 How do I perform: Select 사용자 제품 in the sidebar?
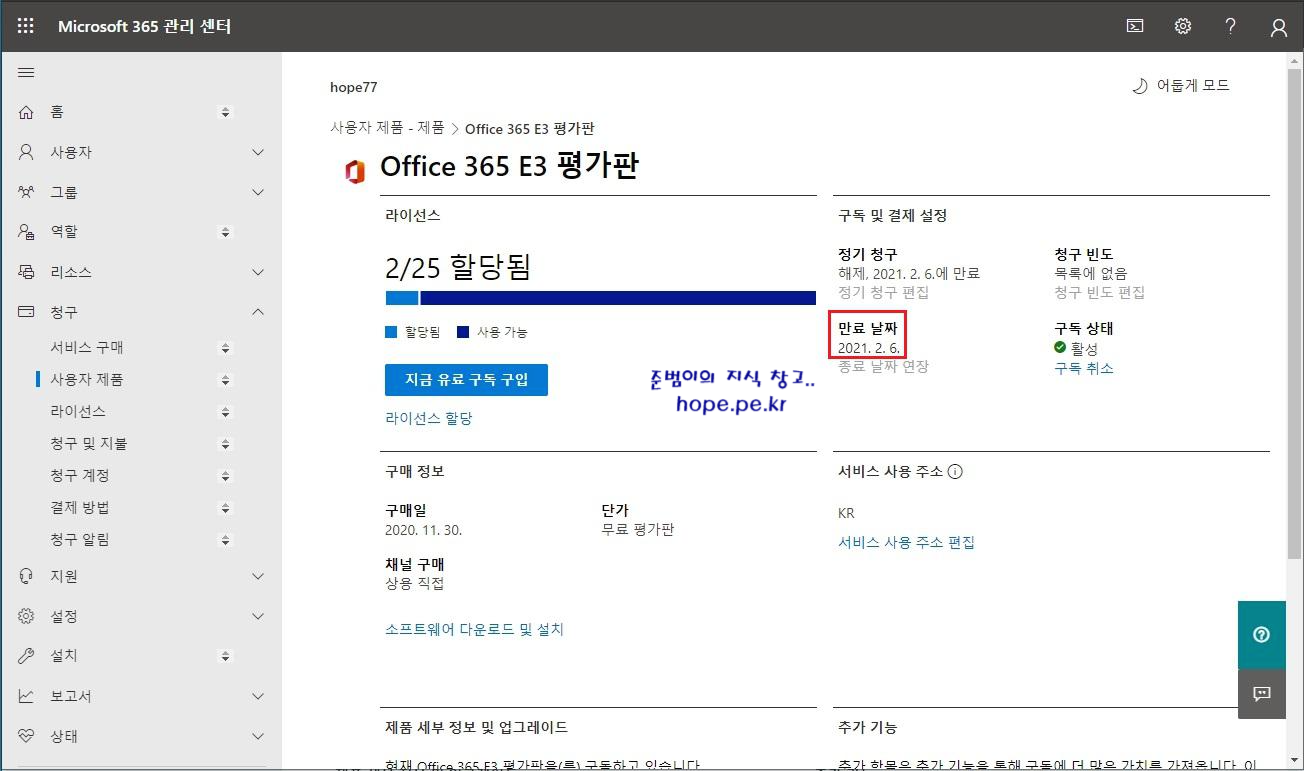coord(87,379)
